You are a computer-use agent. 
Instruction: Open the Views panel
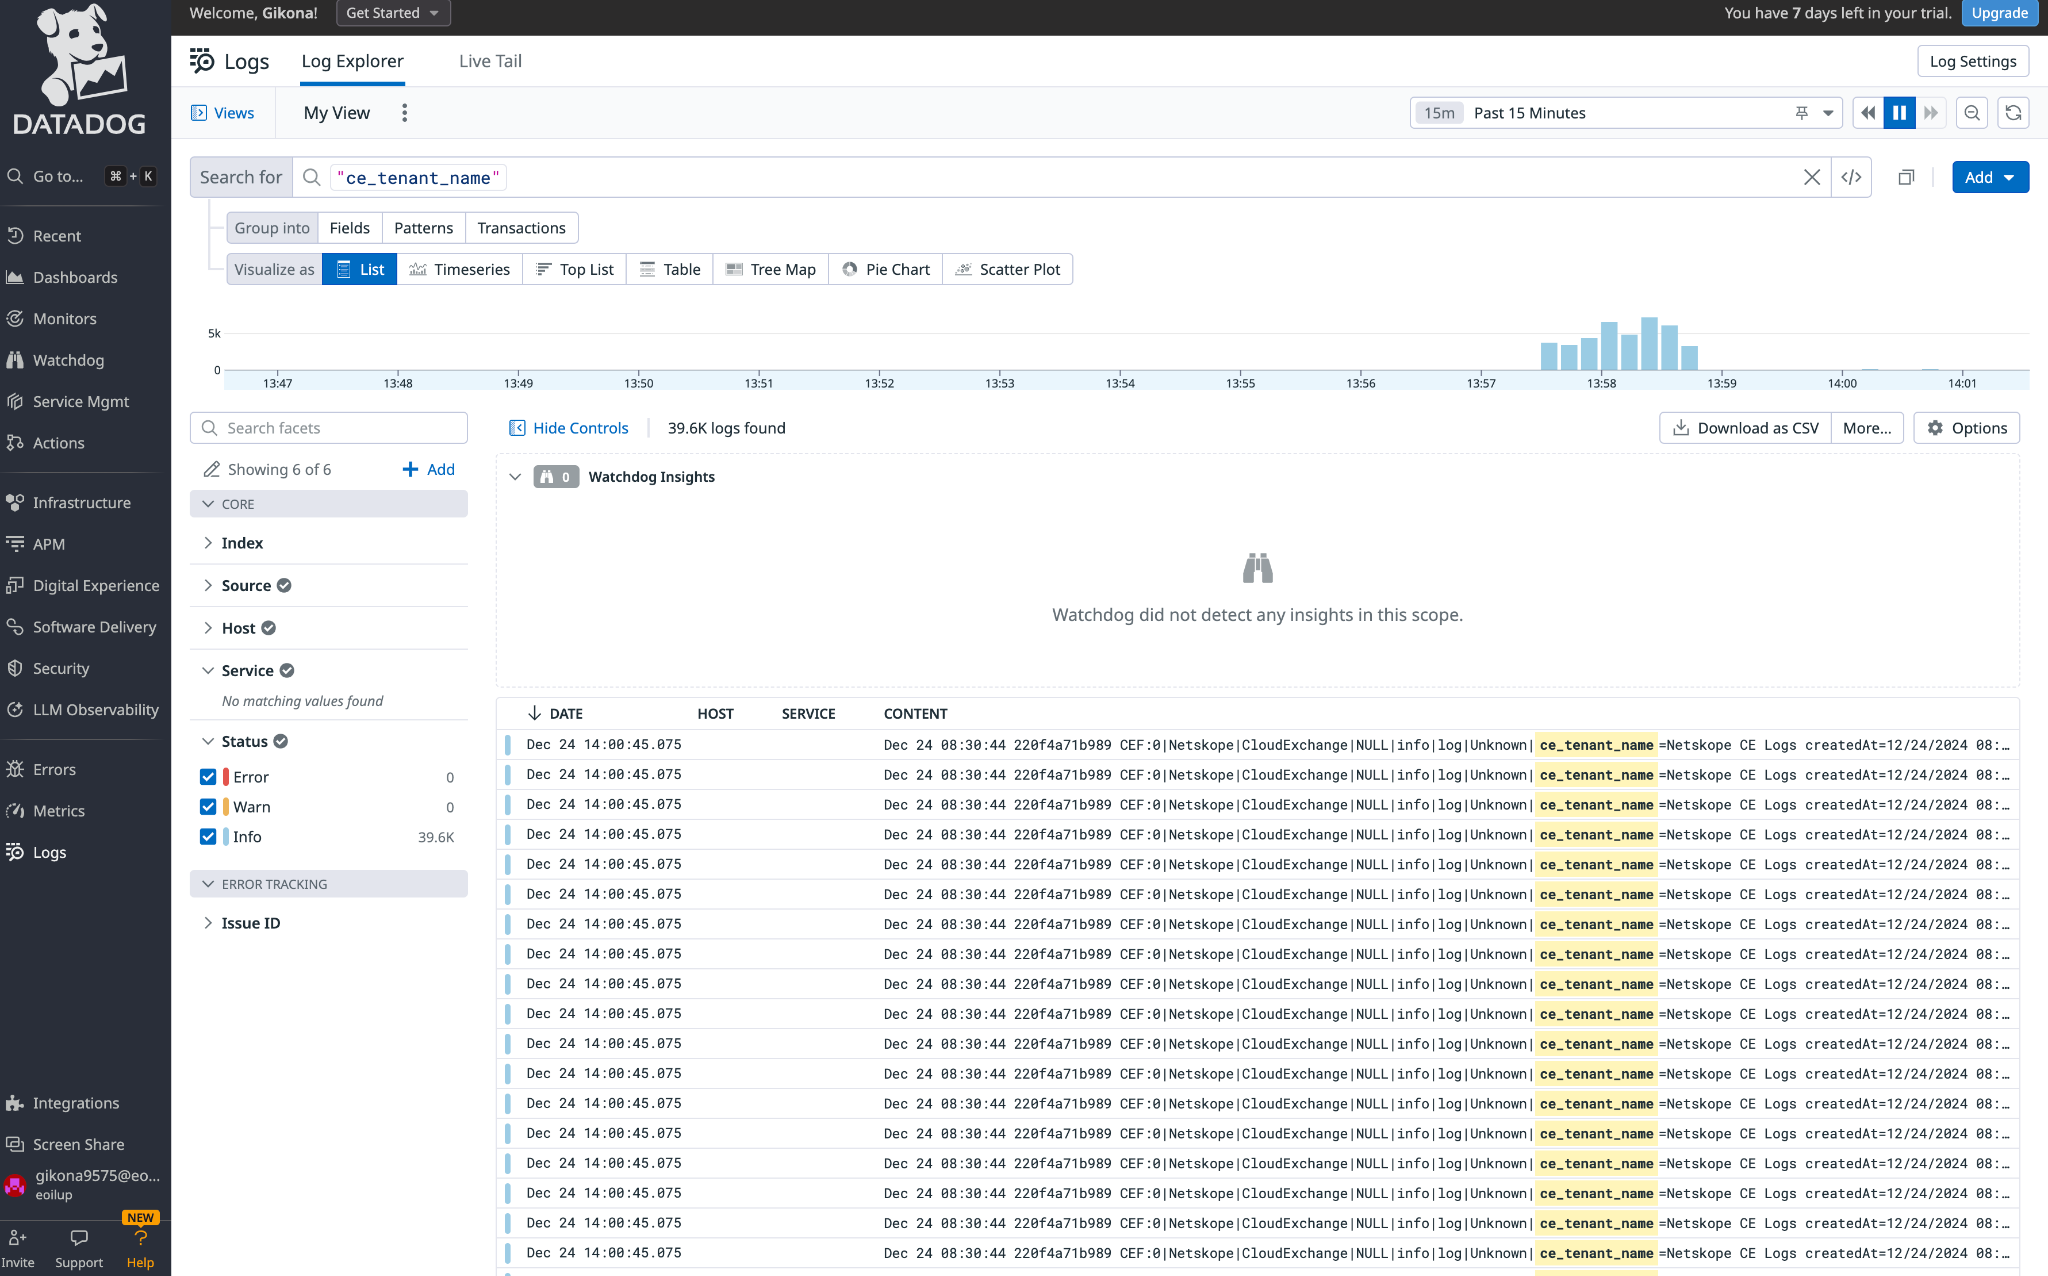pyautogui.click(x=223, y=113)
